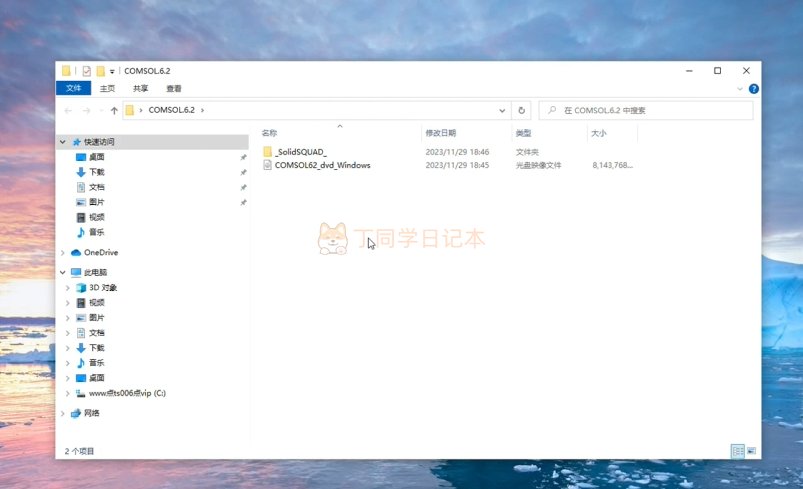
Task: Go up one folder level arrow
Action: (114, 110)
